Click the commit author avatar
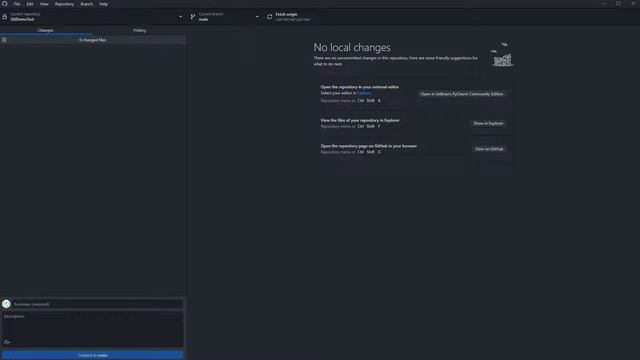Image resolution: width=640 pixels, height=360 pixels. 6,304
